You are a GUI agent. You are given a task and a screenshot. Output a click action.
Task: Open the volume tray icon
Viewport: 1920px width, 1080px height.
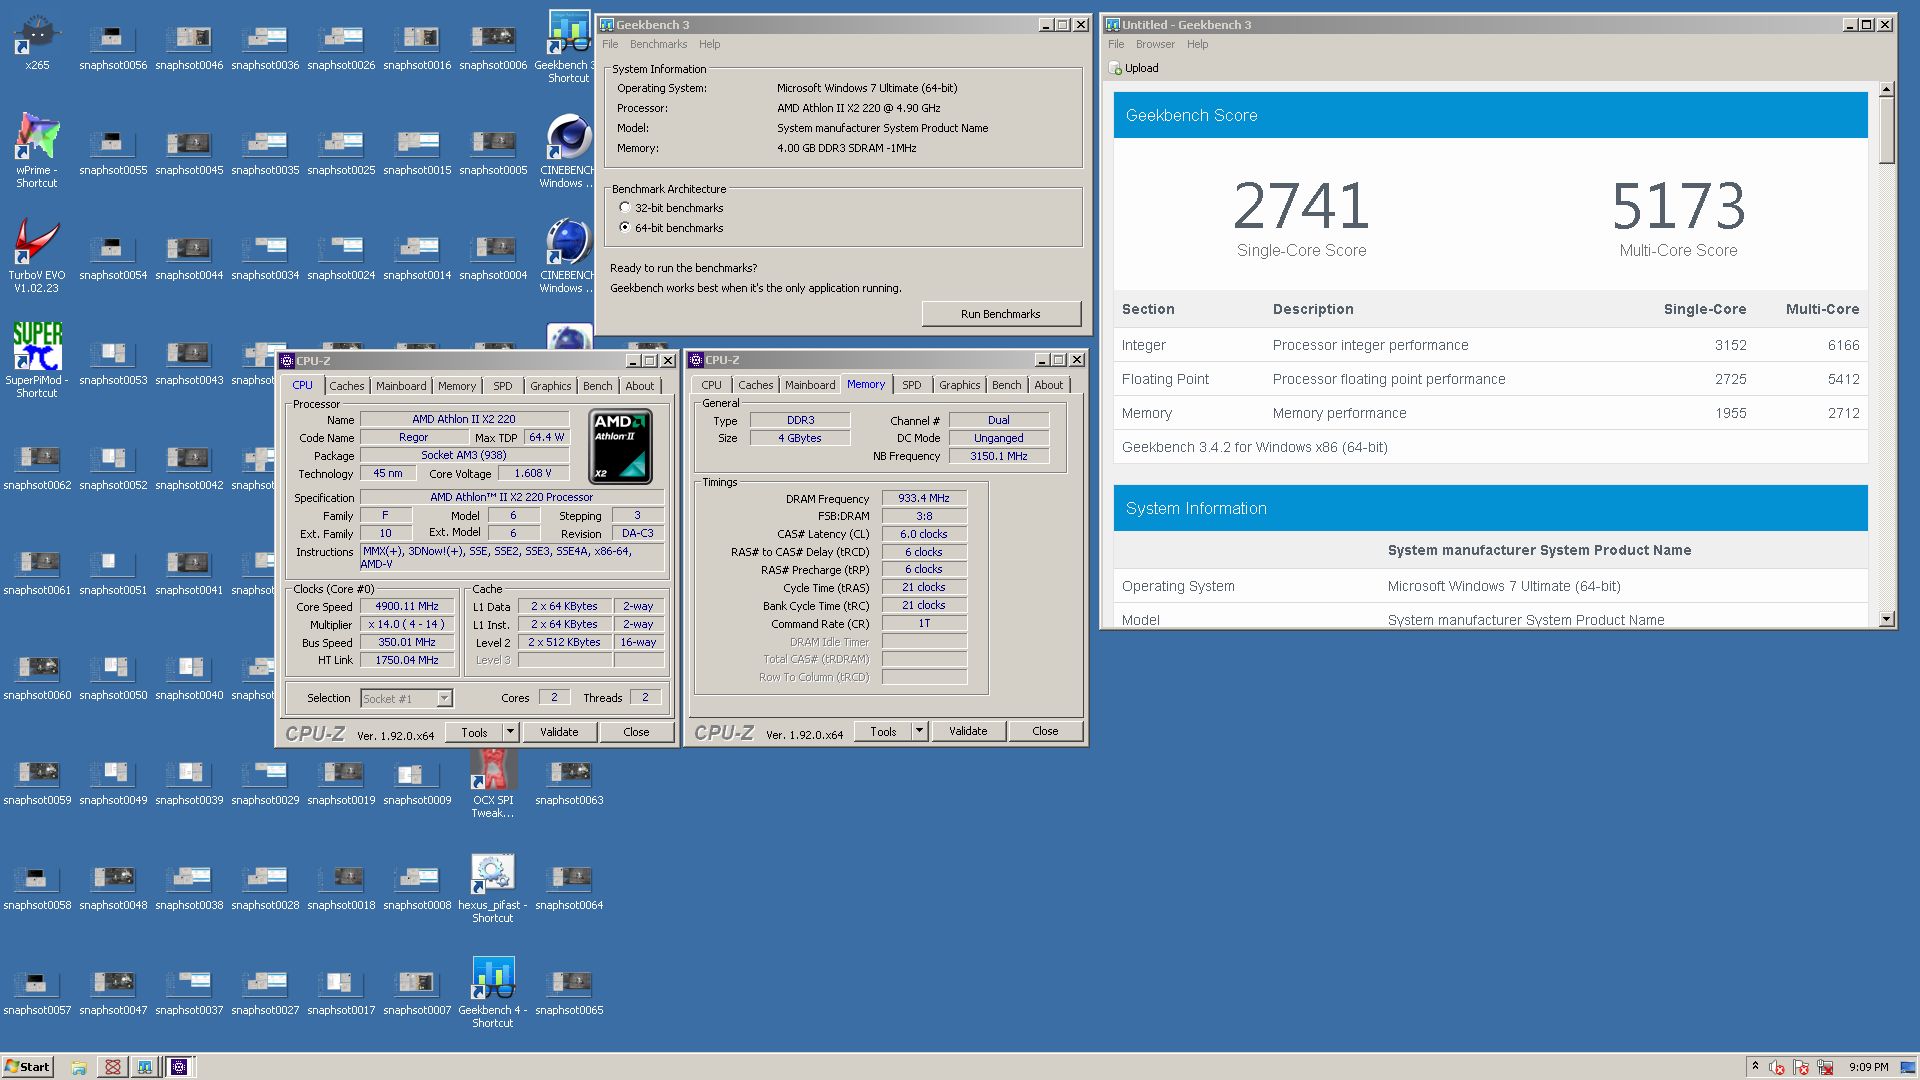tap(1777, 1067)
